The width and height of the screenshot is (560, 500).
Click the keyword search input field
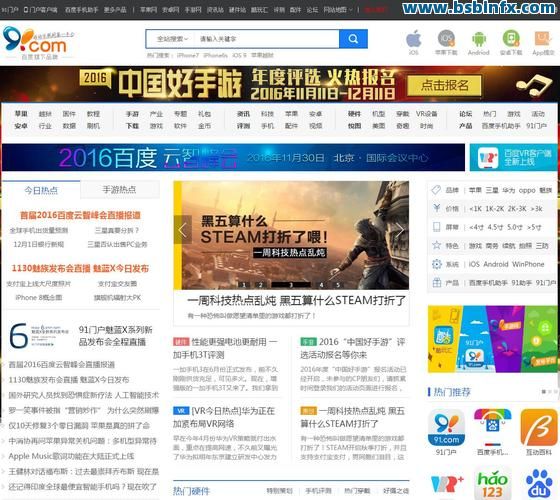[x=266, y=39]
